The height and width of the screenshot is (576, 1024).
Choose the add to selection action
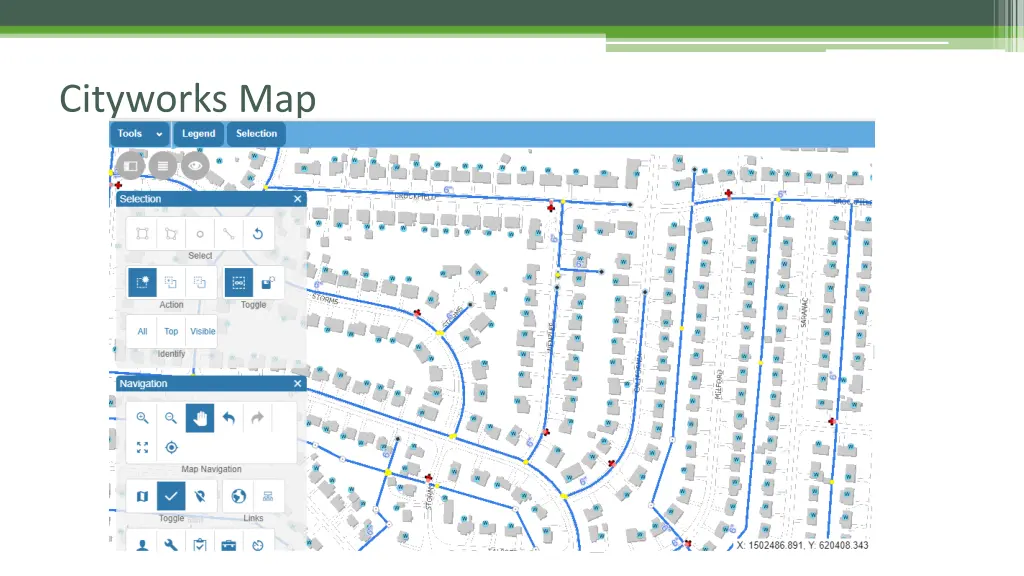point(171,283)
